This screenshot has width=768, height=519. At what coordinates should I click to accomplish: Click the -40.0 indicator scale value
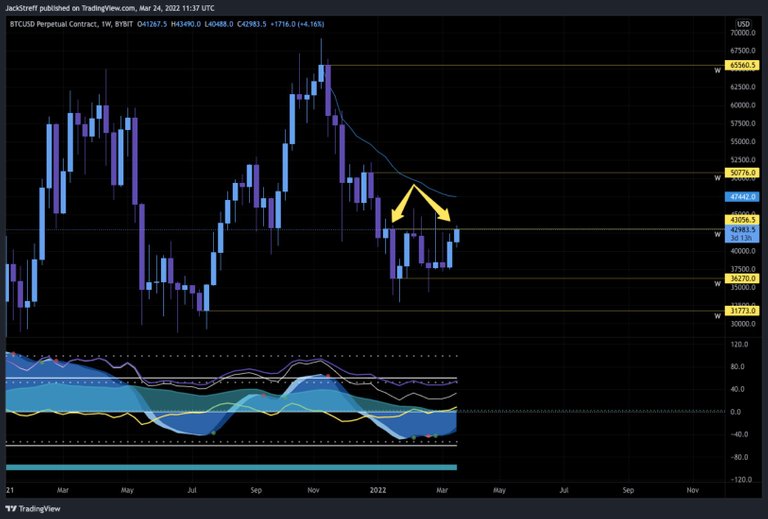[739, 435]
